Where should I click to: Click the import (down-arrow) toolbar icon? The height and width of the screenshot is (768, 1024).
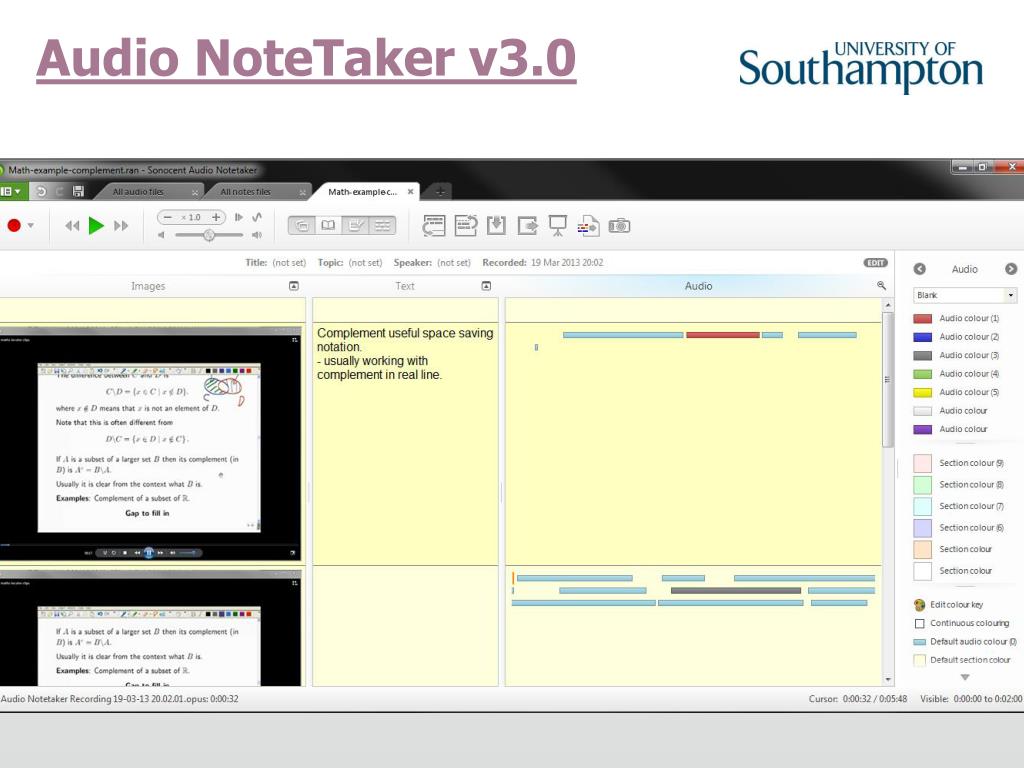tap(496, 225)
